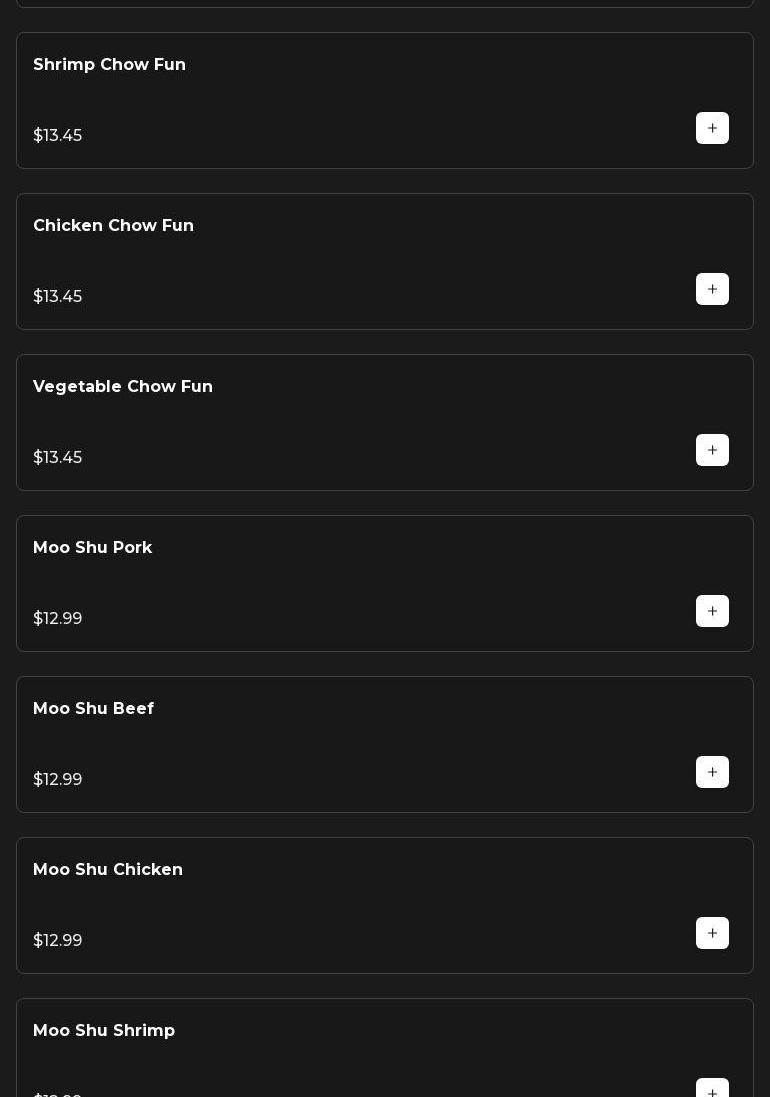
Task: Click plus icon on Moo Shu Shrimp card
Action: click(x=712, y=1090)
